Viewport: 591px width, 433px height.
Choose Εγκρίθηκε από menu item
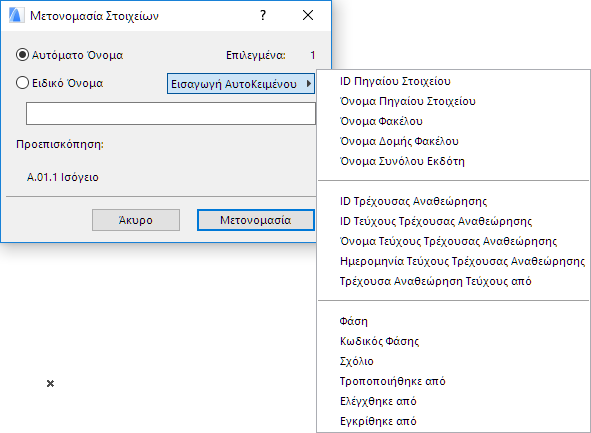[x=453, y=421]
